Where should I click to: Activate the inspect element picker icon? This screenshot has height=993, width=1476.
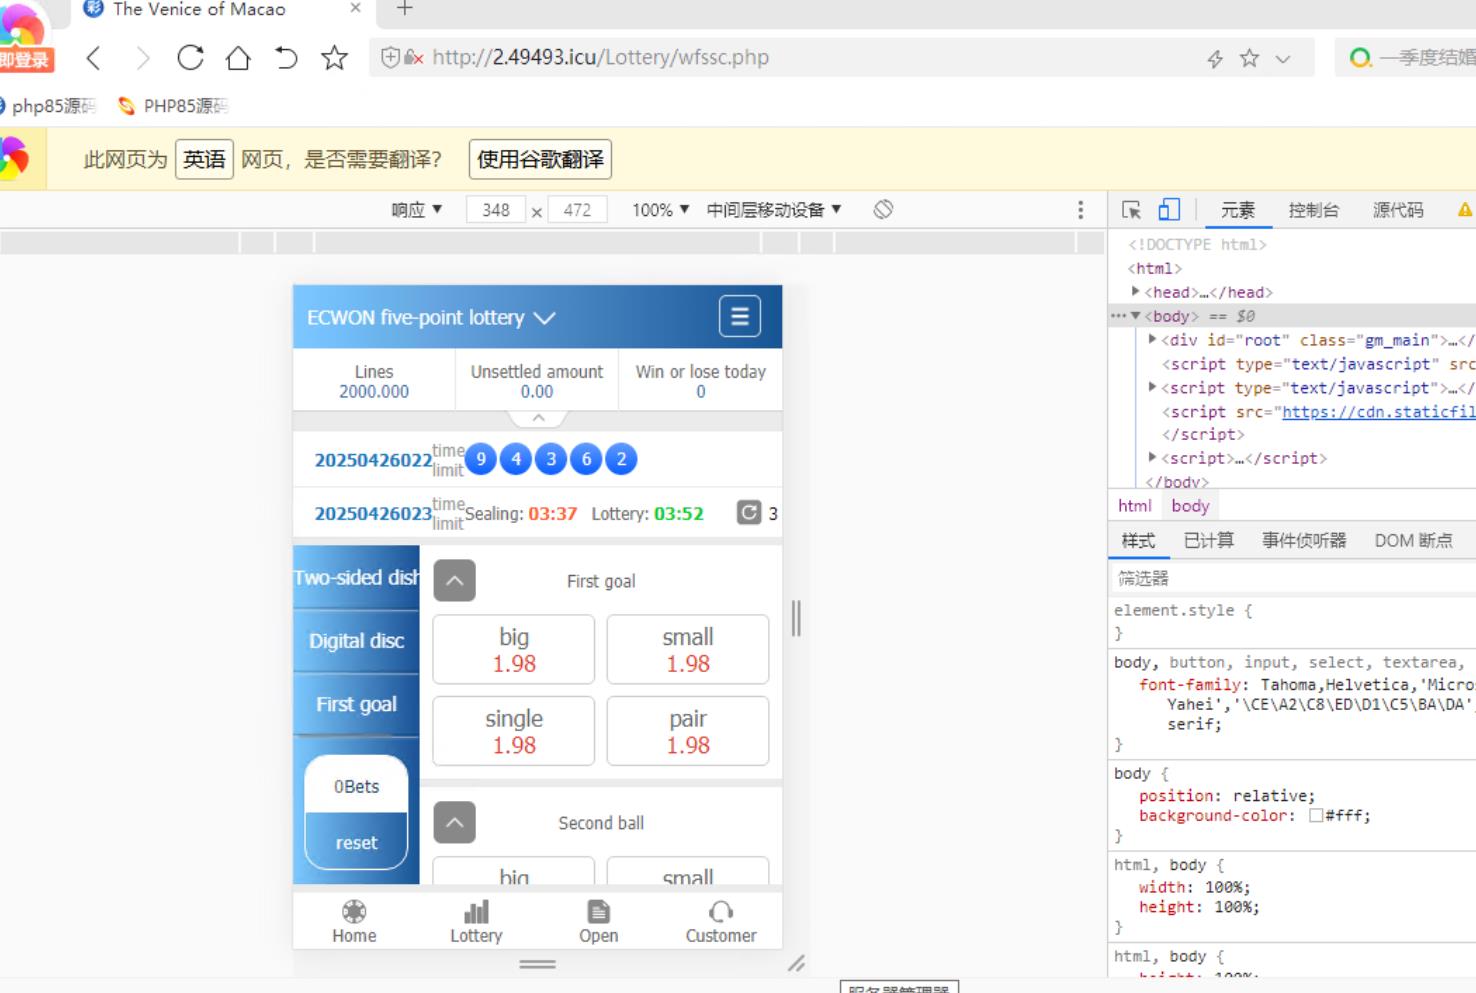pyautogui.click(x=1131, y=210)
